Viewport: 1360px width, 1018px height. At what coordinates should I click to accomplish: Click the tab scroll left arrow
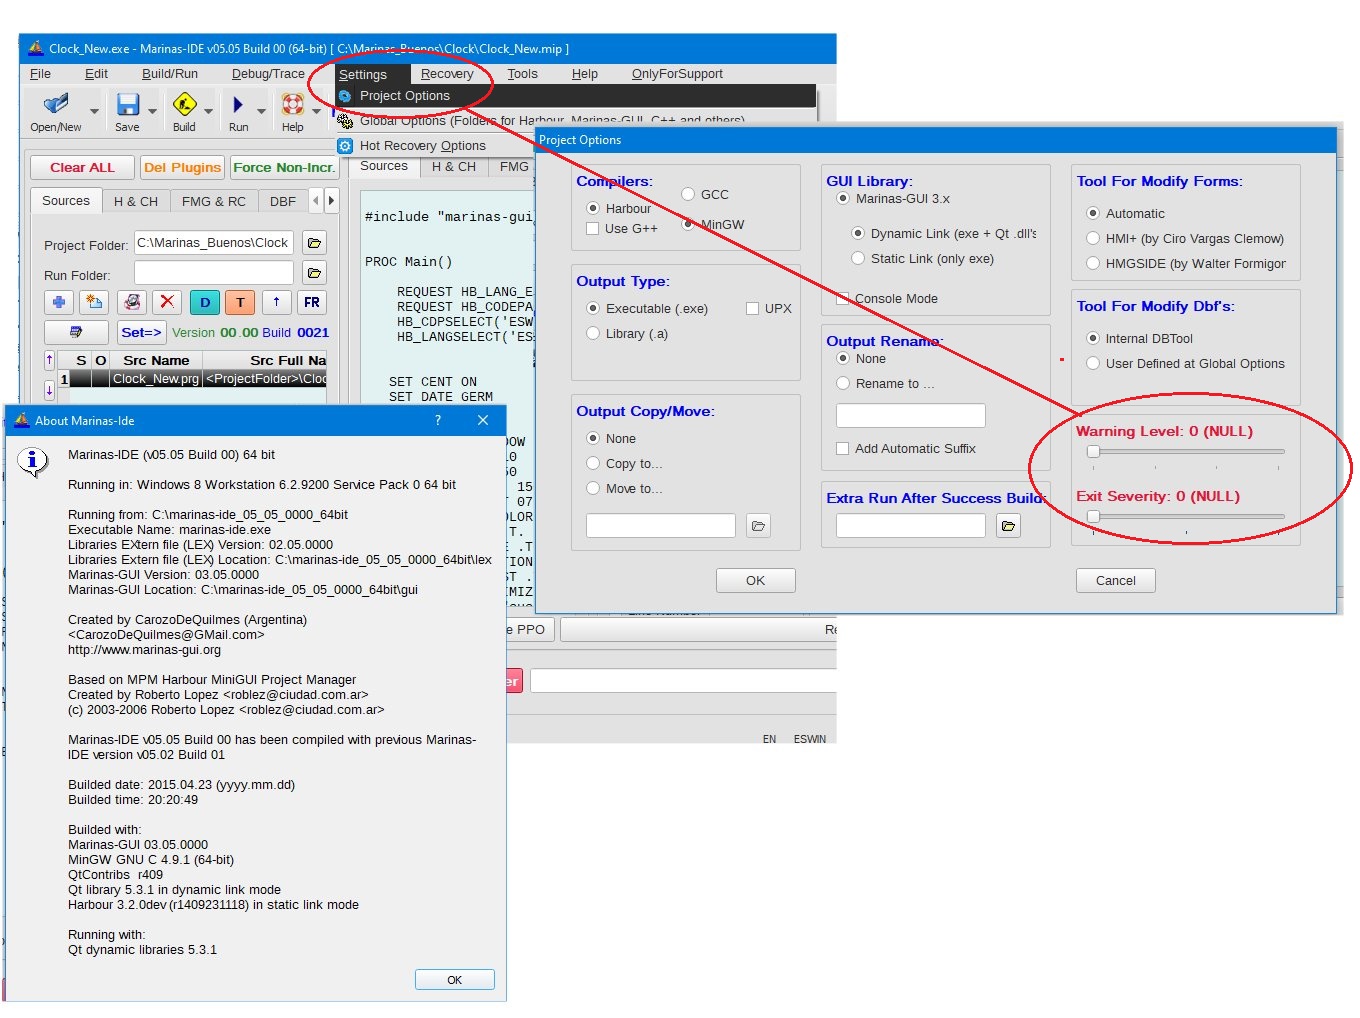(316, 201)
